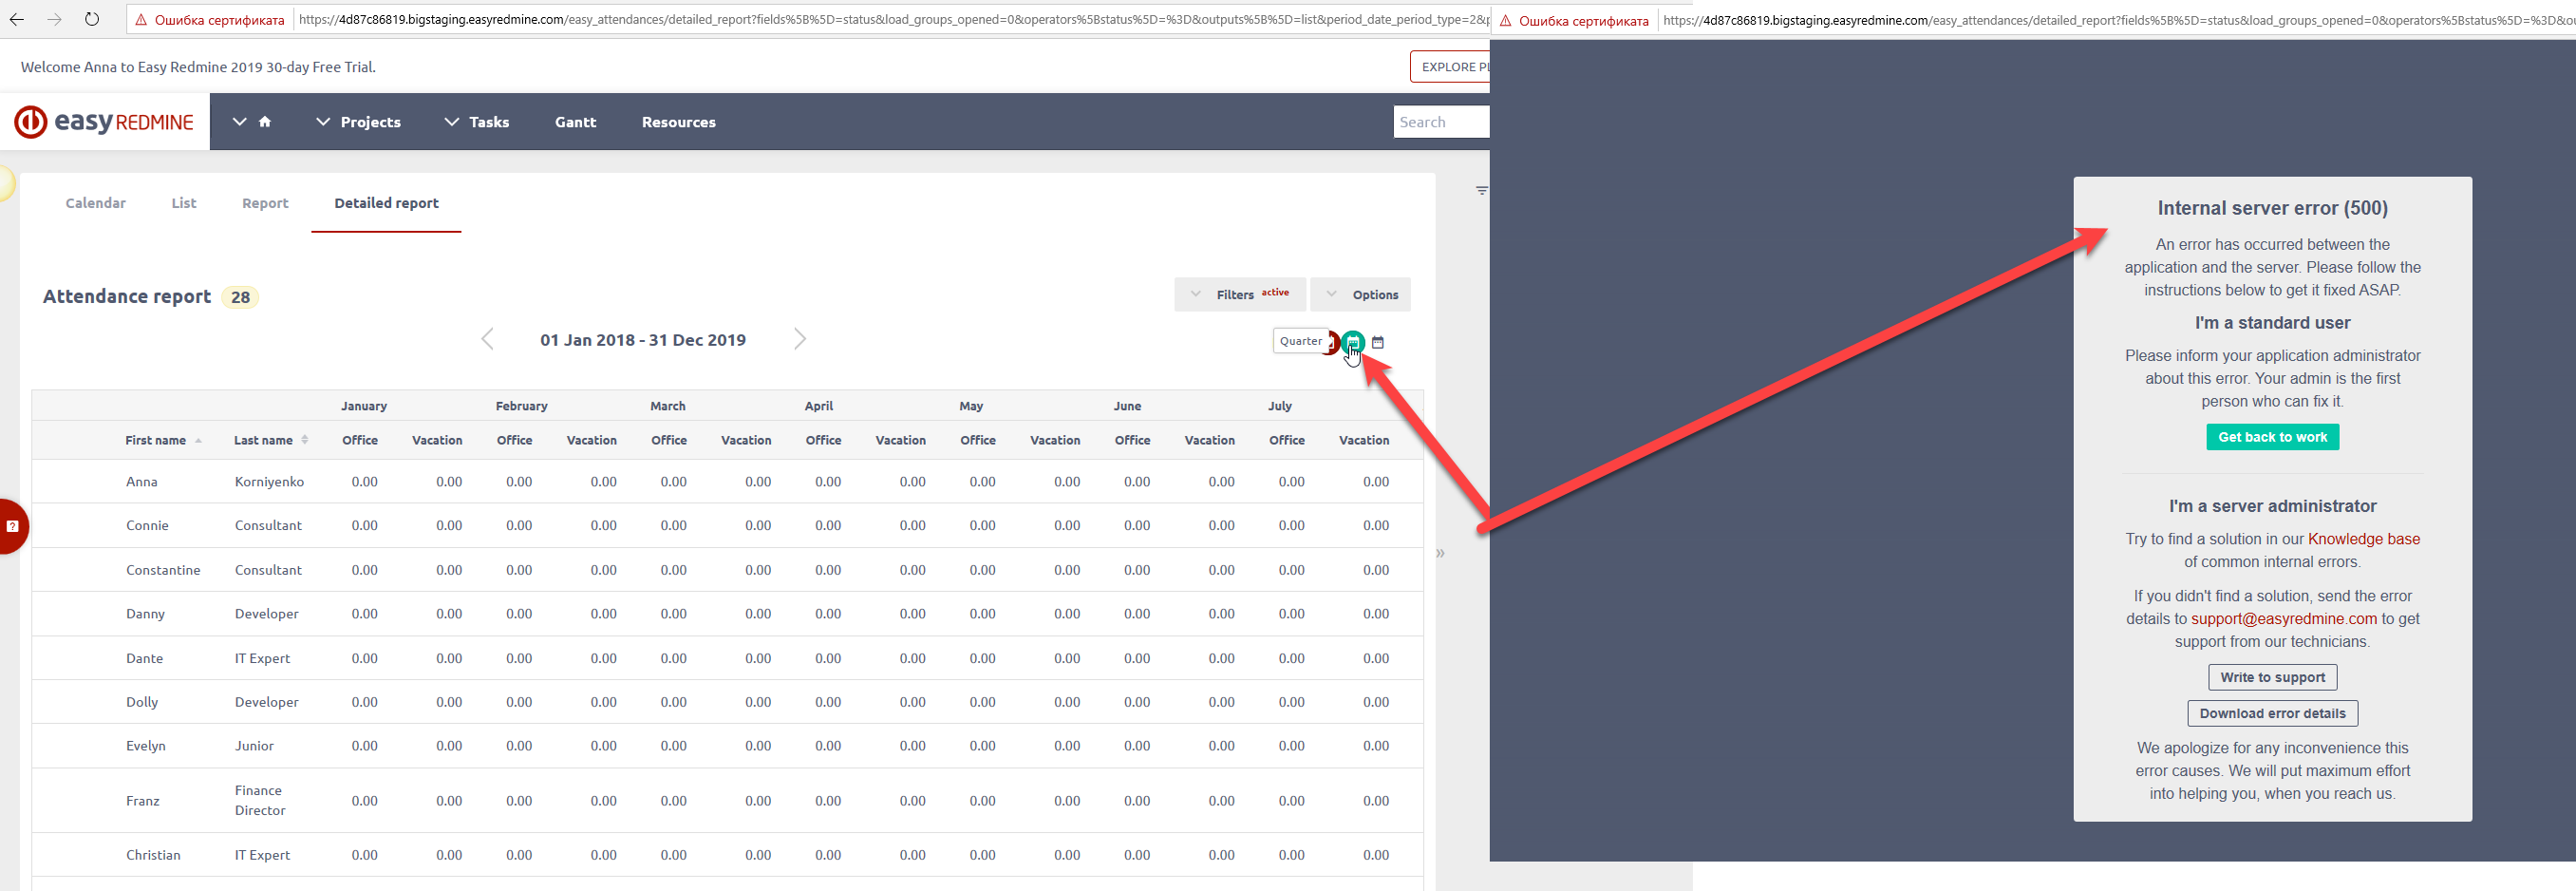Click the Search input field
The height and width of the screenshot is (891, 2576).
click(1440, 122)
